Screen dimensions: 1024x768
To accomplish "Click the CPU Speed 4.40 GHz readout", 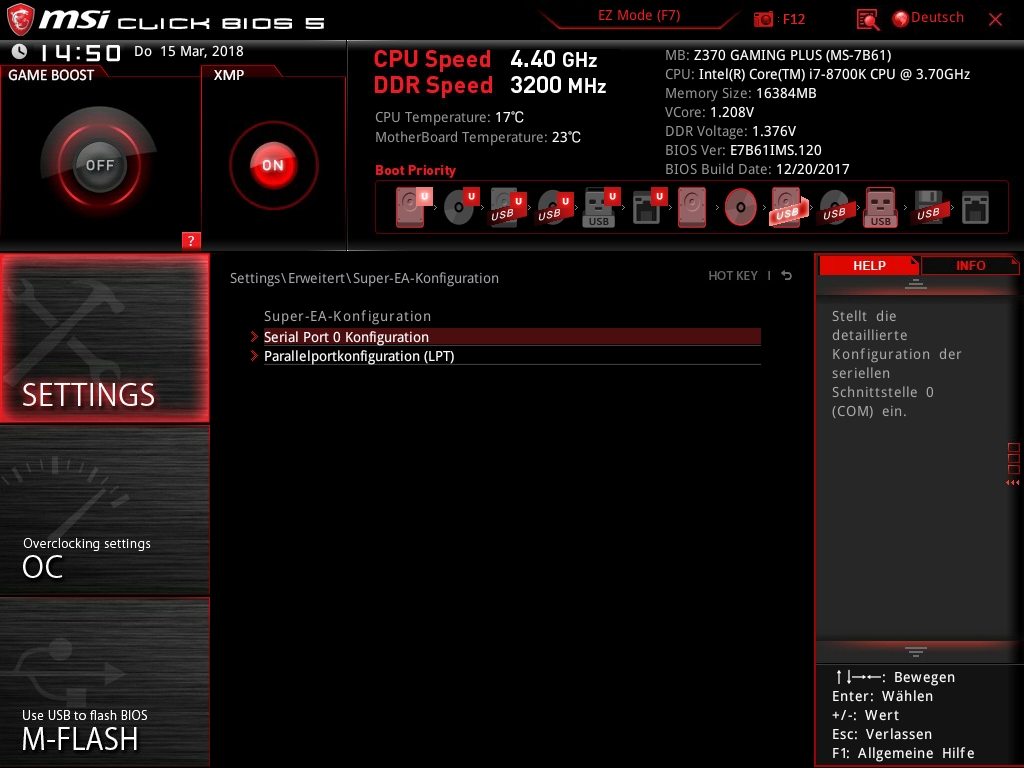I will coord(485,59).
